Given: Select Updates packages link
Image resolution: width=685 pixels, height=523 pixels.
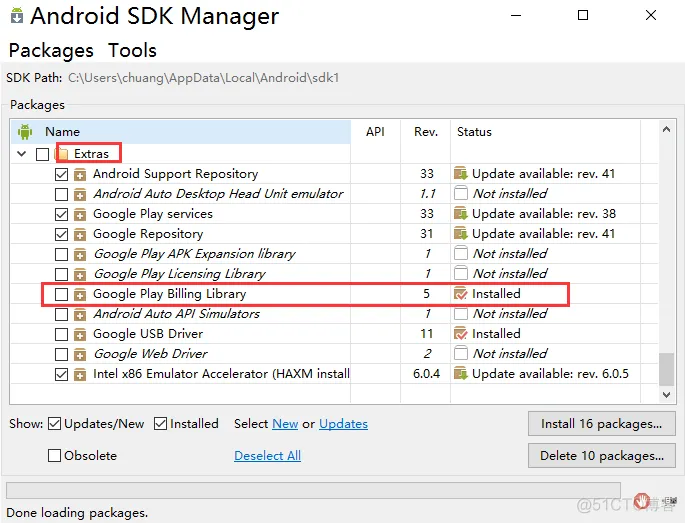Looking at the screenshot, I should point(343,424).
